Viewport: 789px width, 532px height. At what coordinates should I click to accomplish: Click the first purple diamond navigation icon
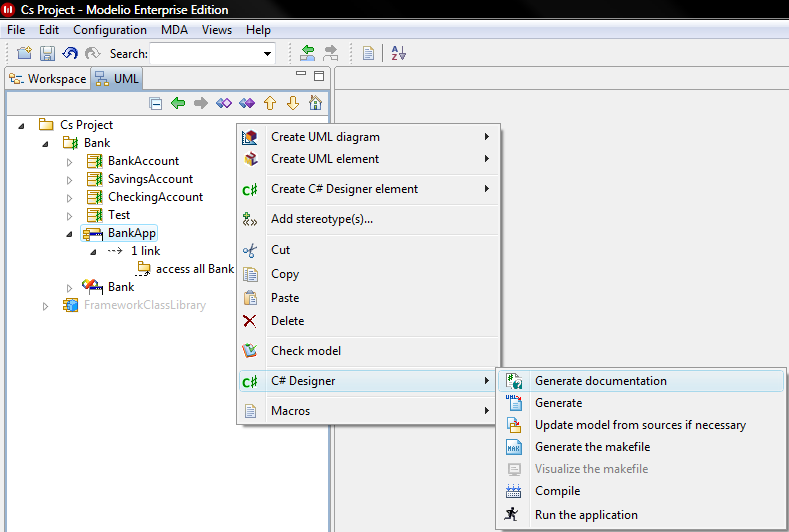224,104
